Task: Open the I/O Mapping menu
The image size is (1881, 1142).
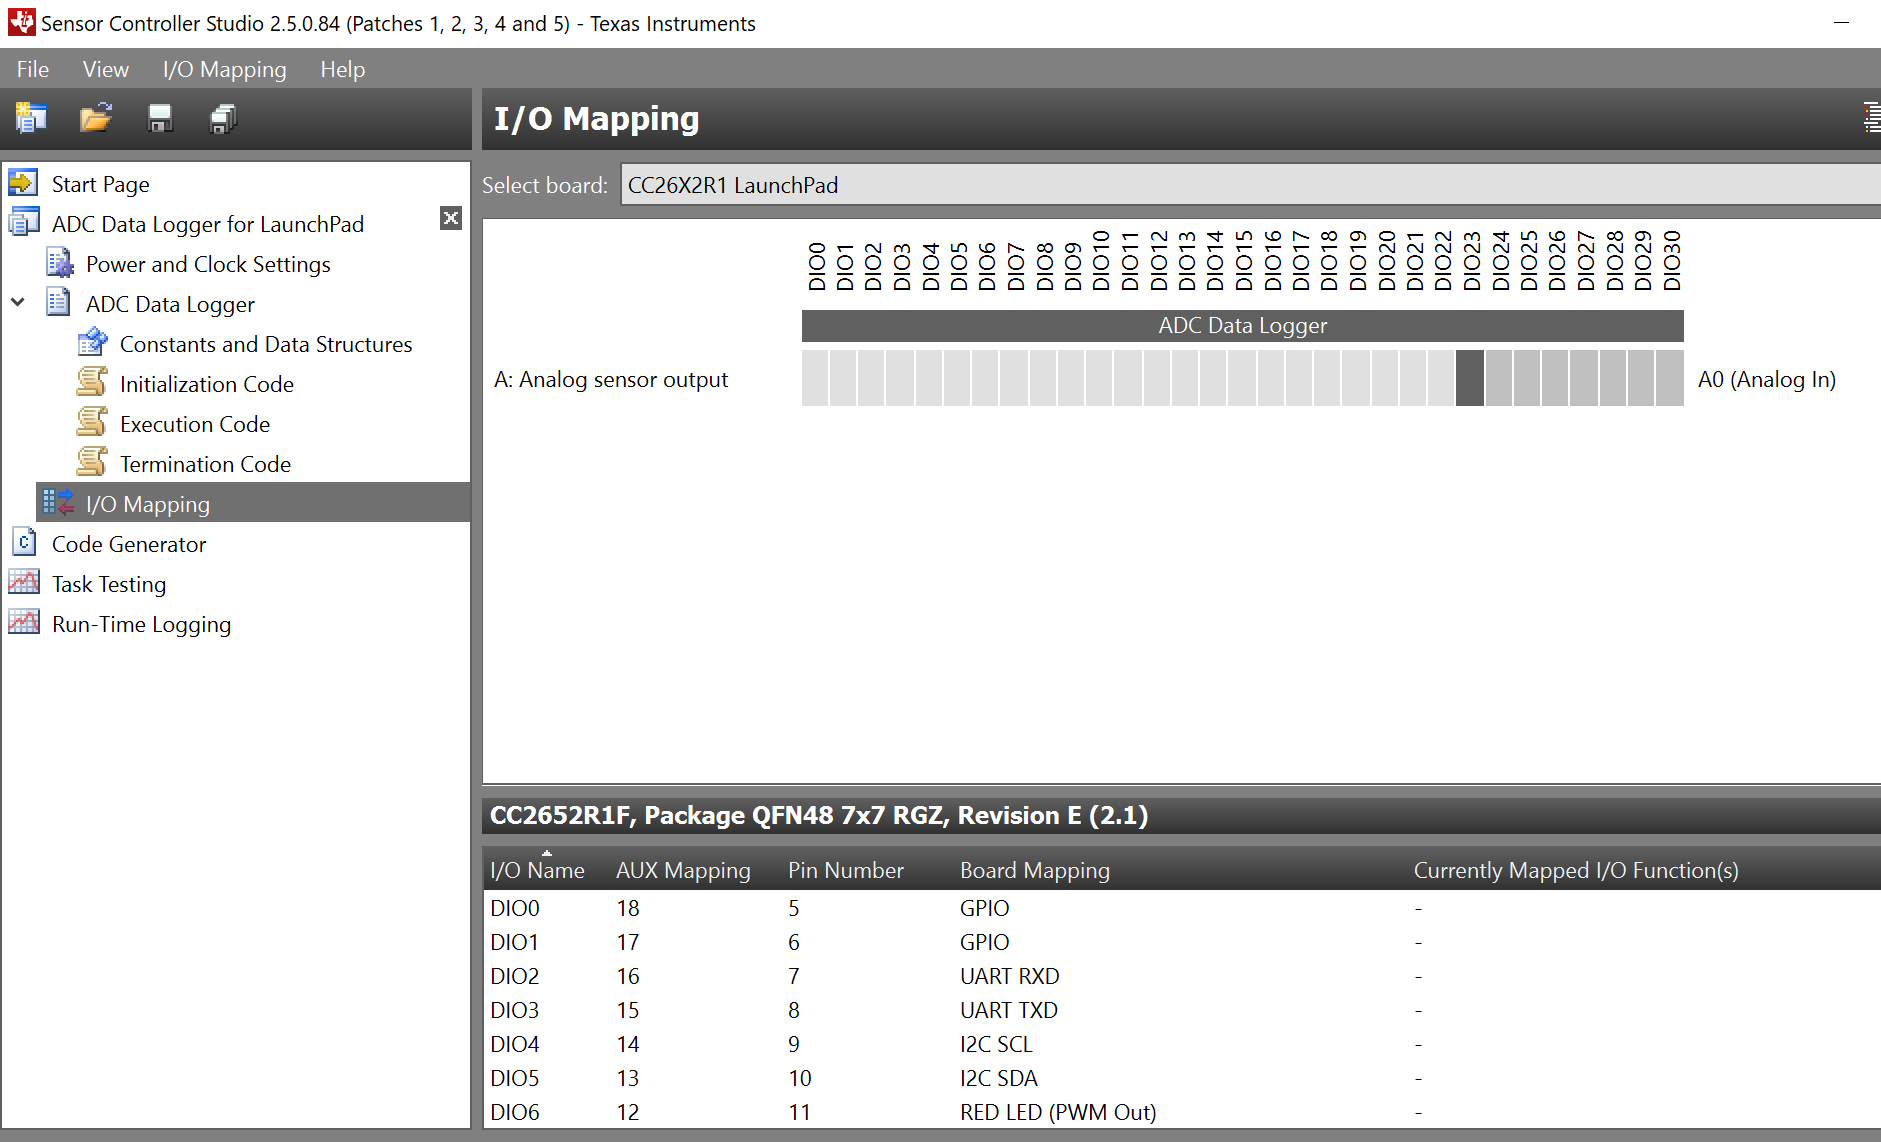Action: (x=225, y=69)
